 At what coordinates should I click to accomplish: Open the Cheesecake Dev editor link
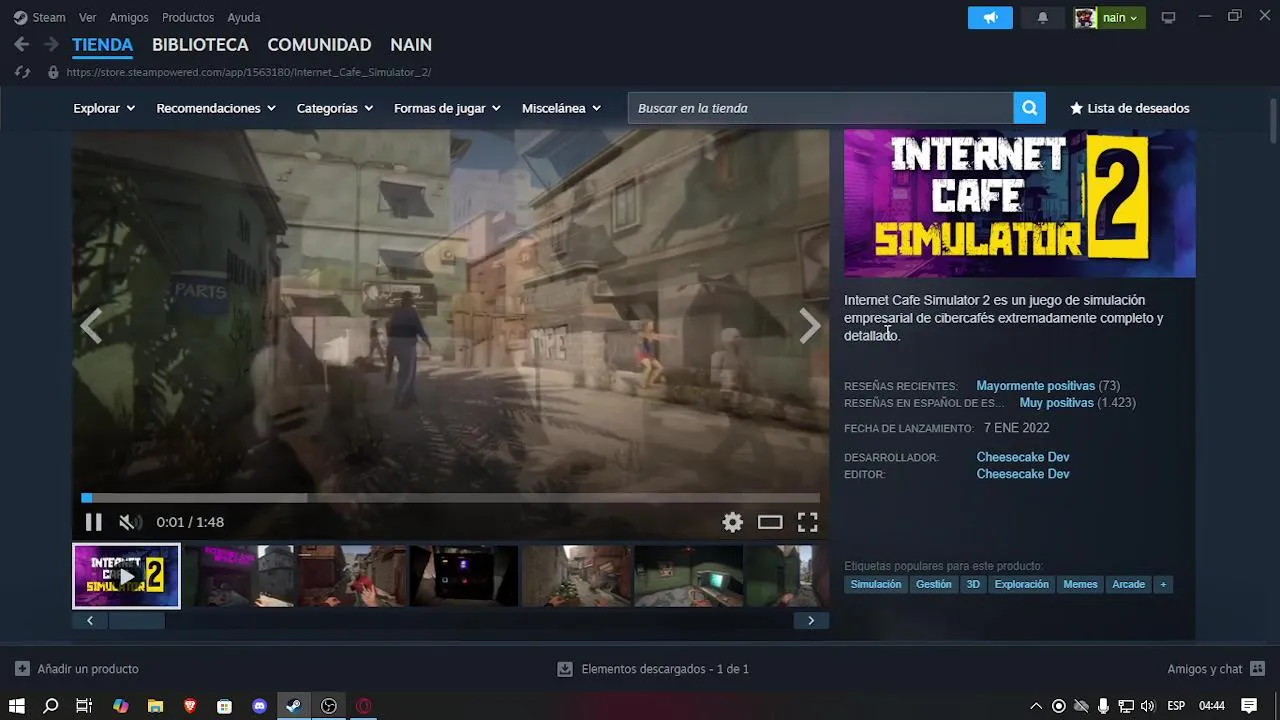[x=1023, y=474]
